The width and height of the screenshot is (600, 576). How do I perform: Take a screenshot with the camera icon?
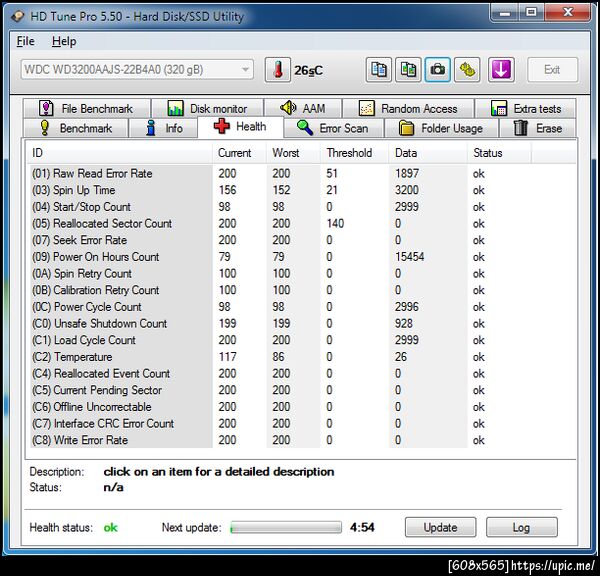click(438, 70)
